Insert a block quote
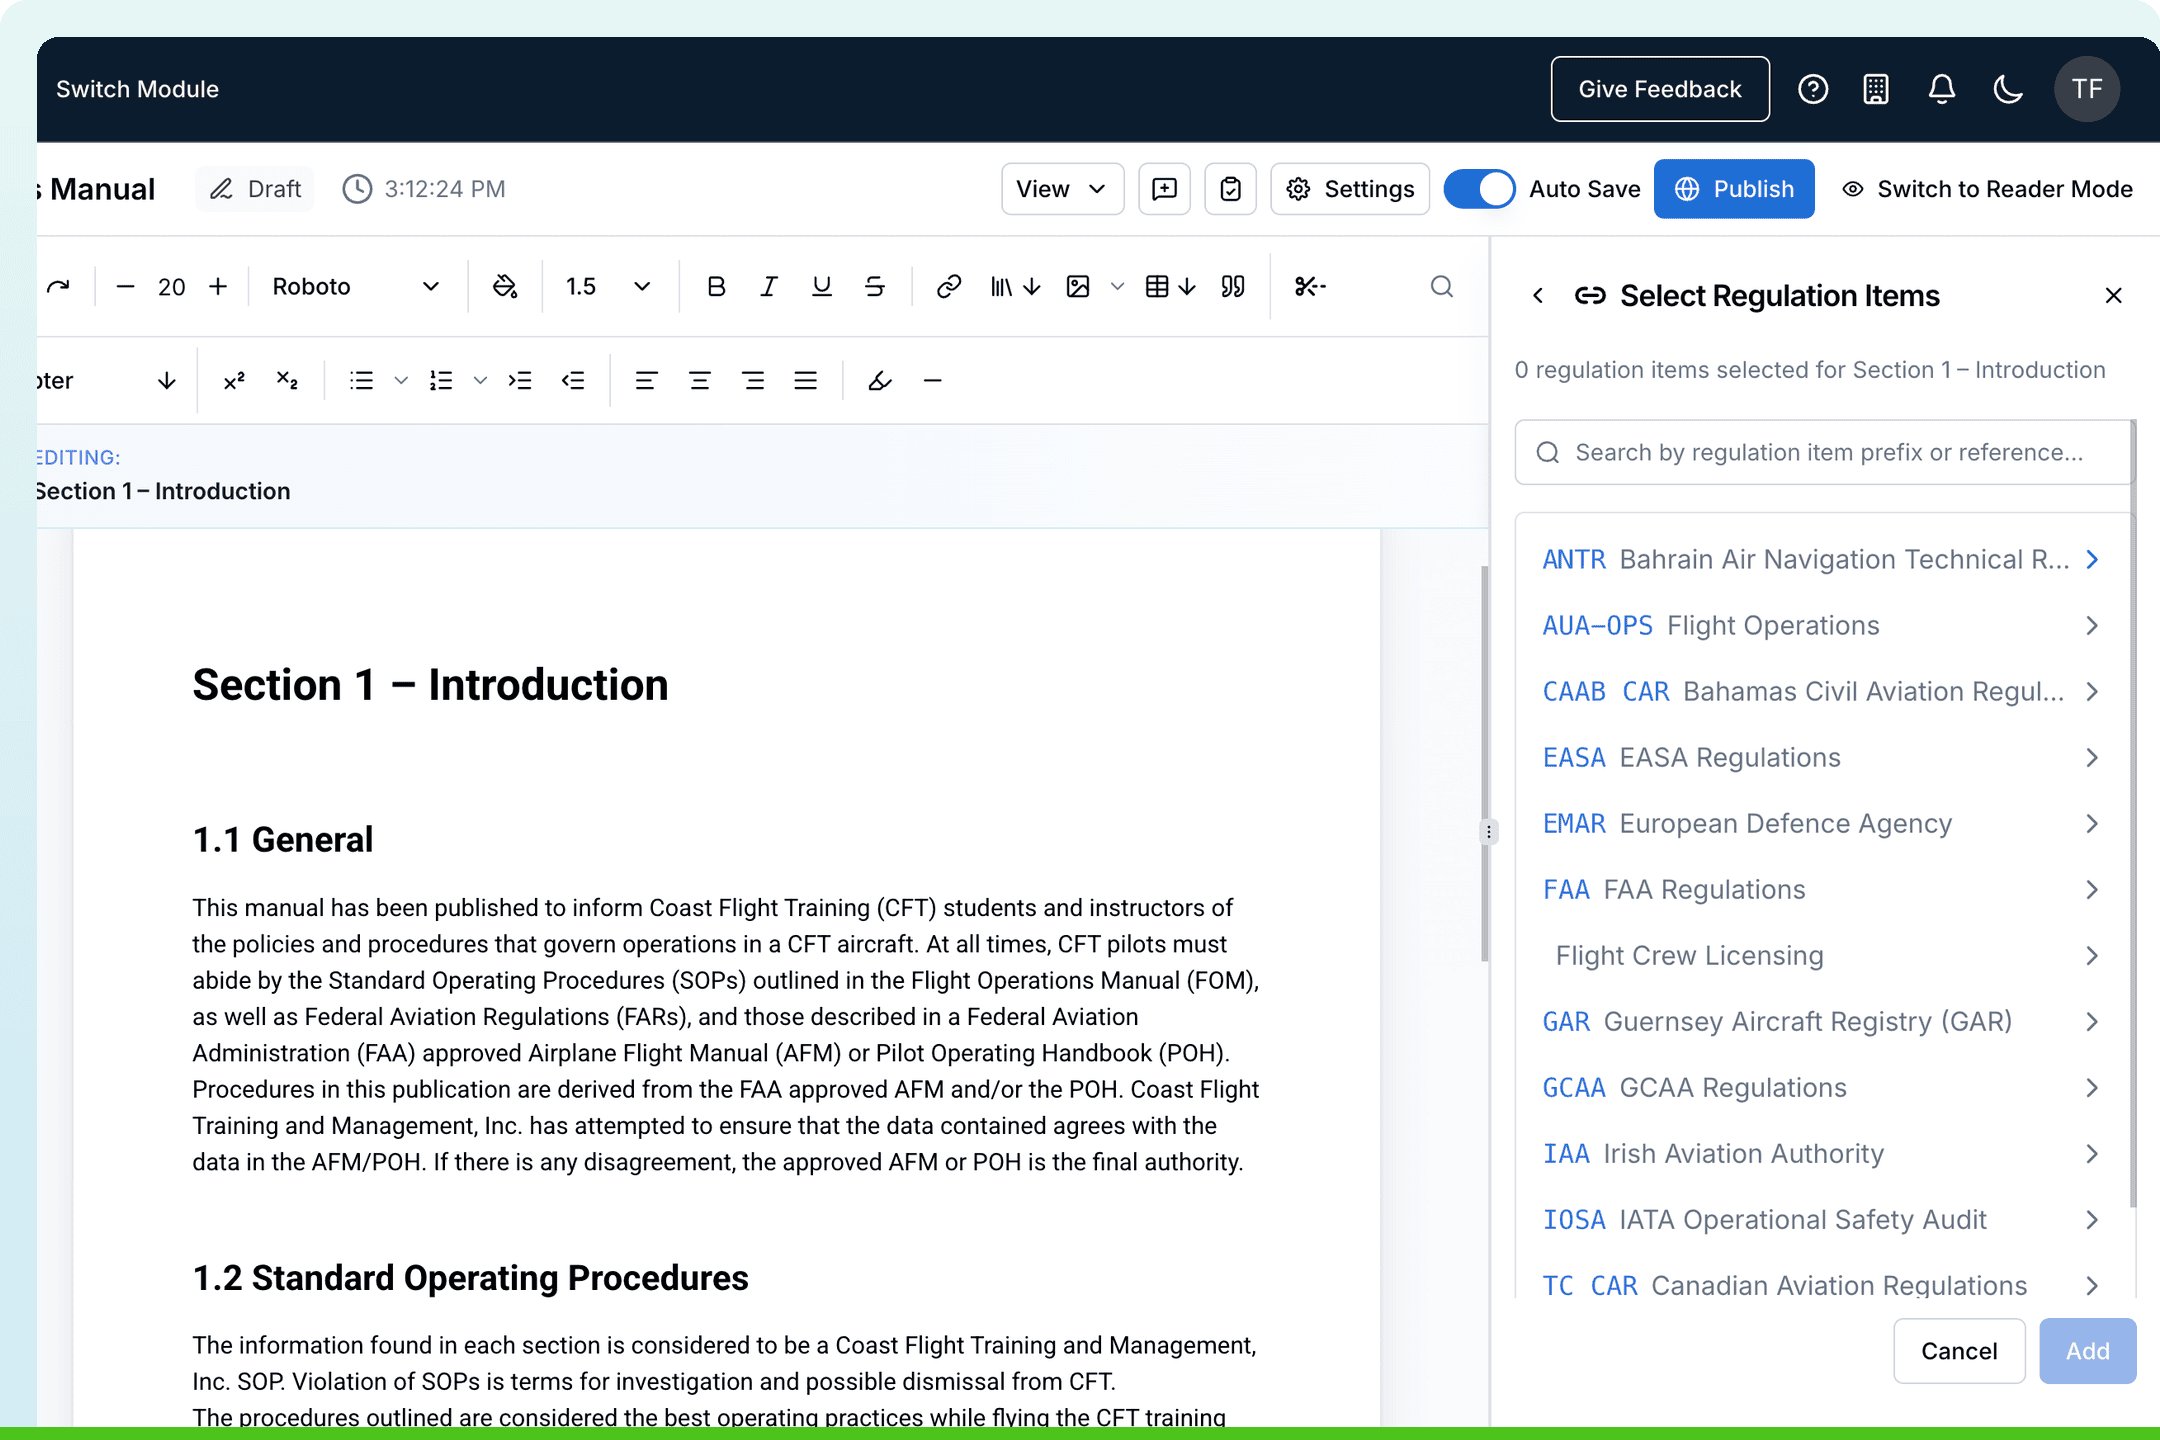This screenshot has width=2160, height=1440. [x=1233, y=287]
